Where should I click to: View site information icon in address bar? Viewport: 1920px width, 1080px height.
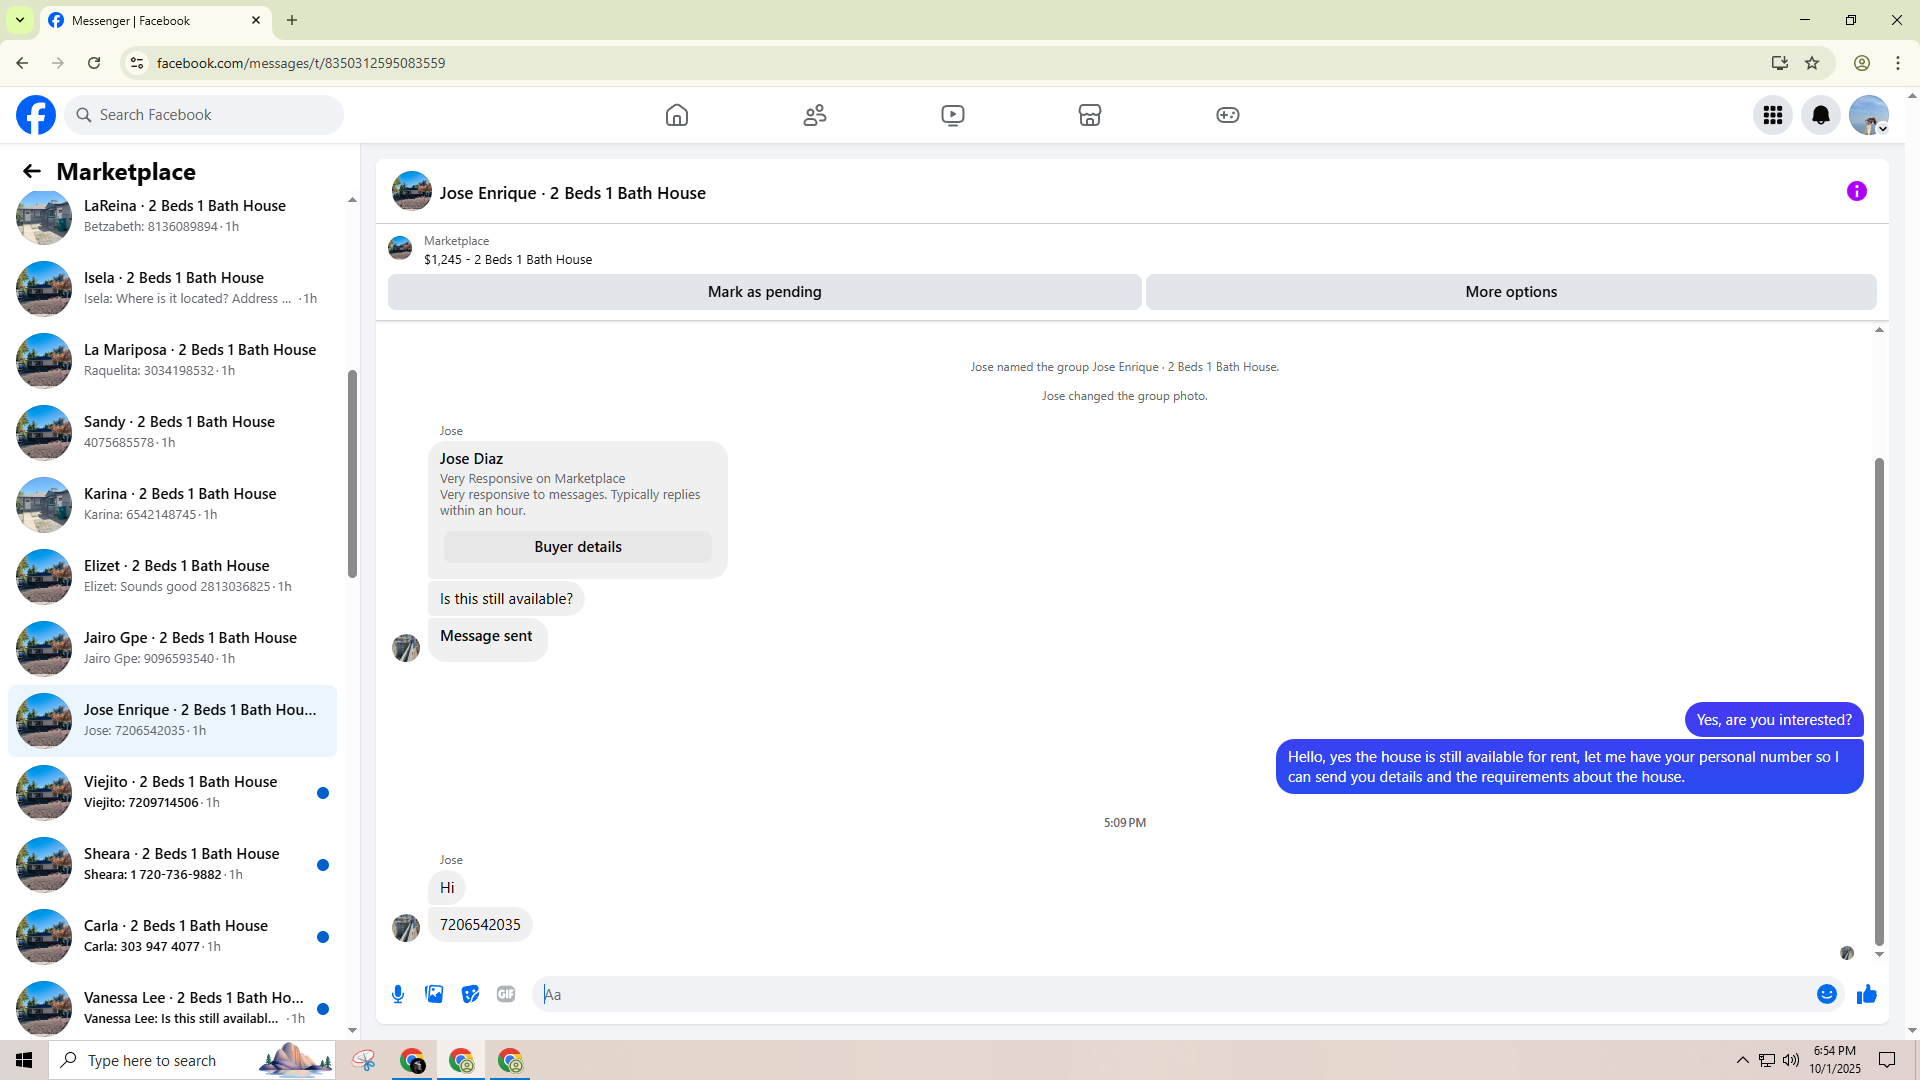click(137, 63)
